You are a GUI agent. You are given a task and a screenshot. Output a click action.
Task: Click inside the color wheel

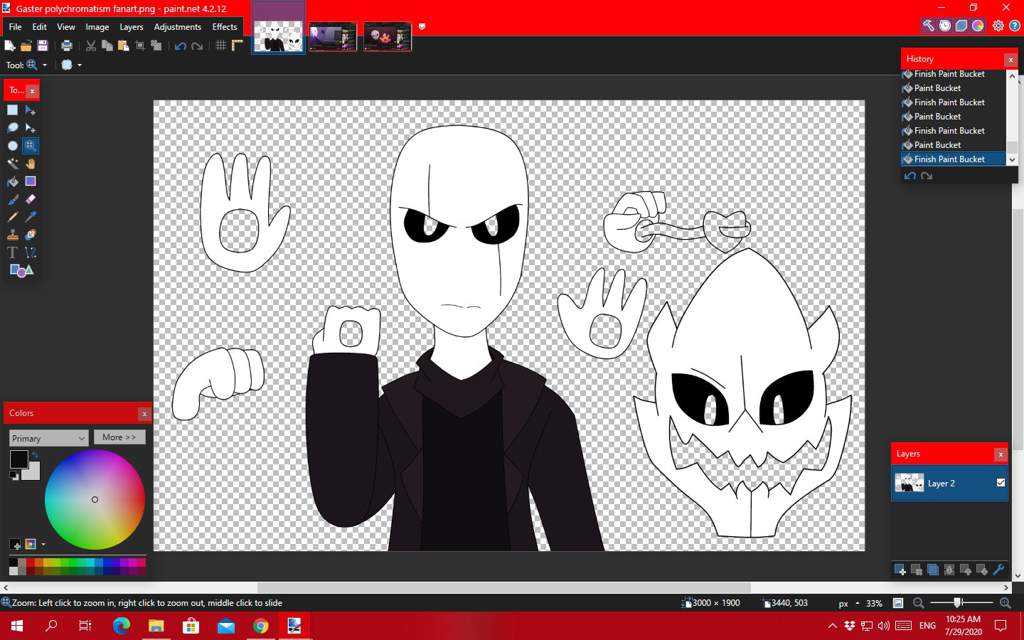pos(95,500)
